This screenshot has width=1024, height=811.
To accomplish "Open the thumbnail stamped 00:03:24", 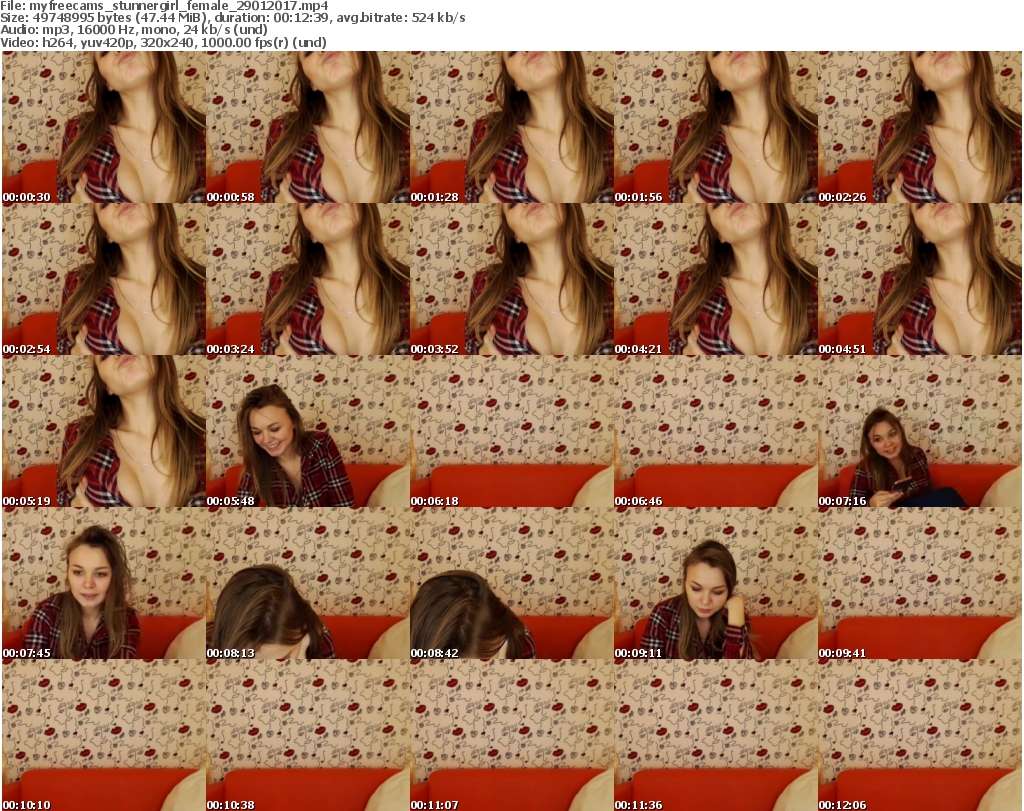I will click(308, 279).
